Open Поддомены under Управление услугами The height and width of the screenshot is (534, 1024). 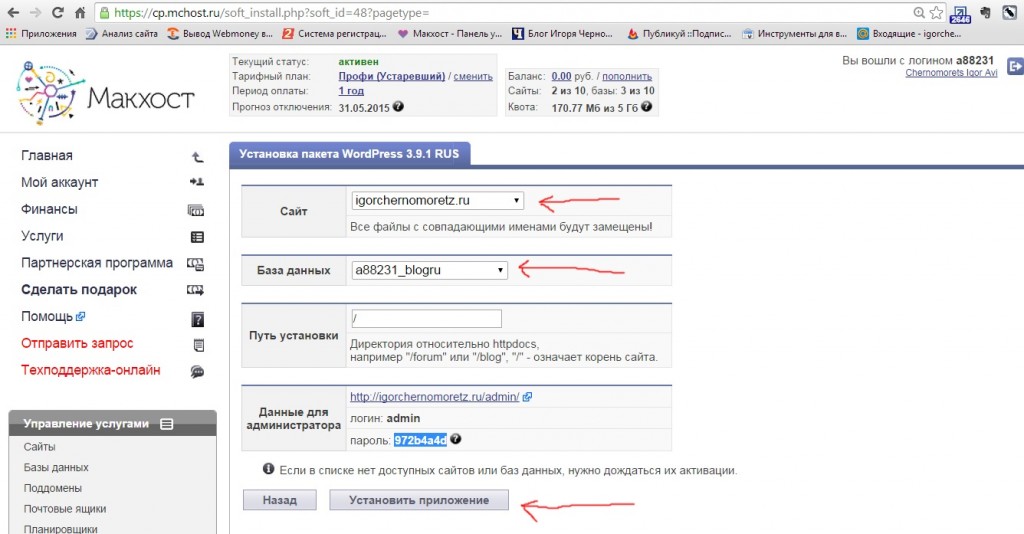point(52,488)
